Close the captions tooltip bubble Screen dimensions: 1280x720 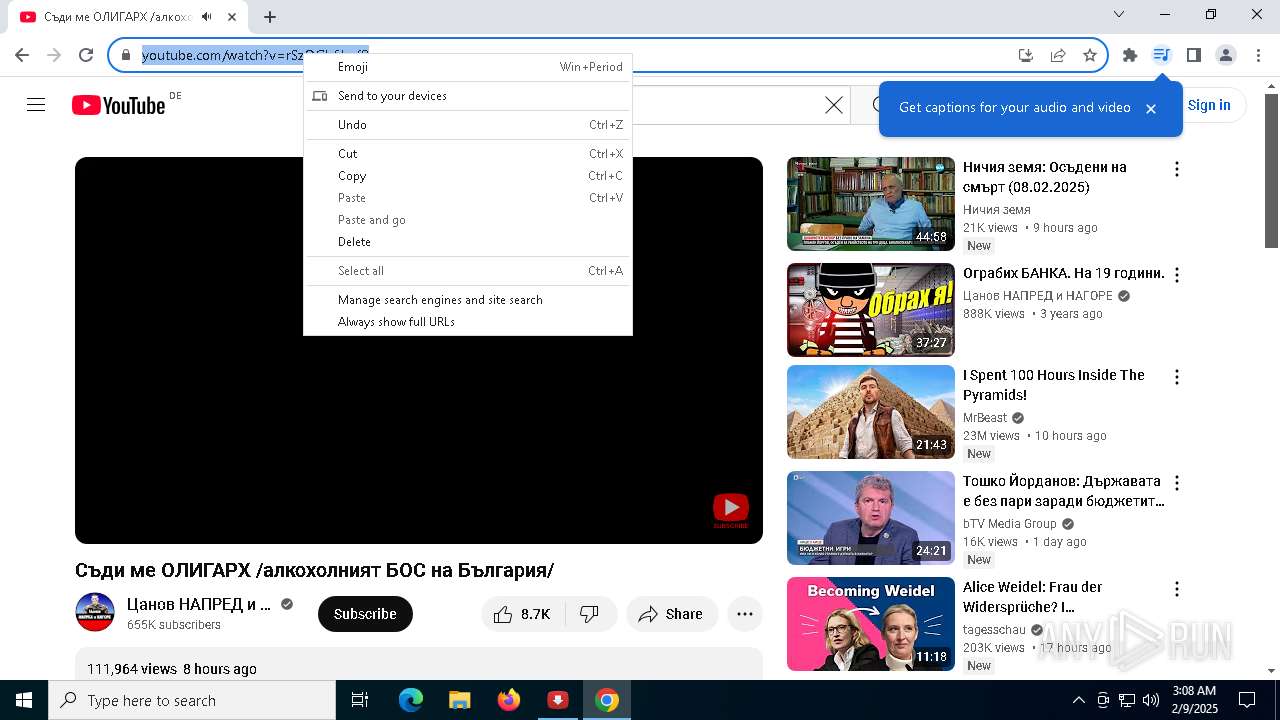click(1151, 108)
